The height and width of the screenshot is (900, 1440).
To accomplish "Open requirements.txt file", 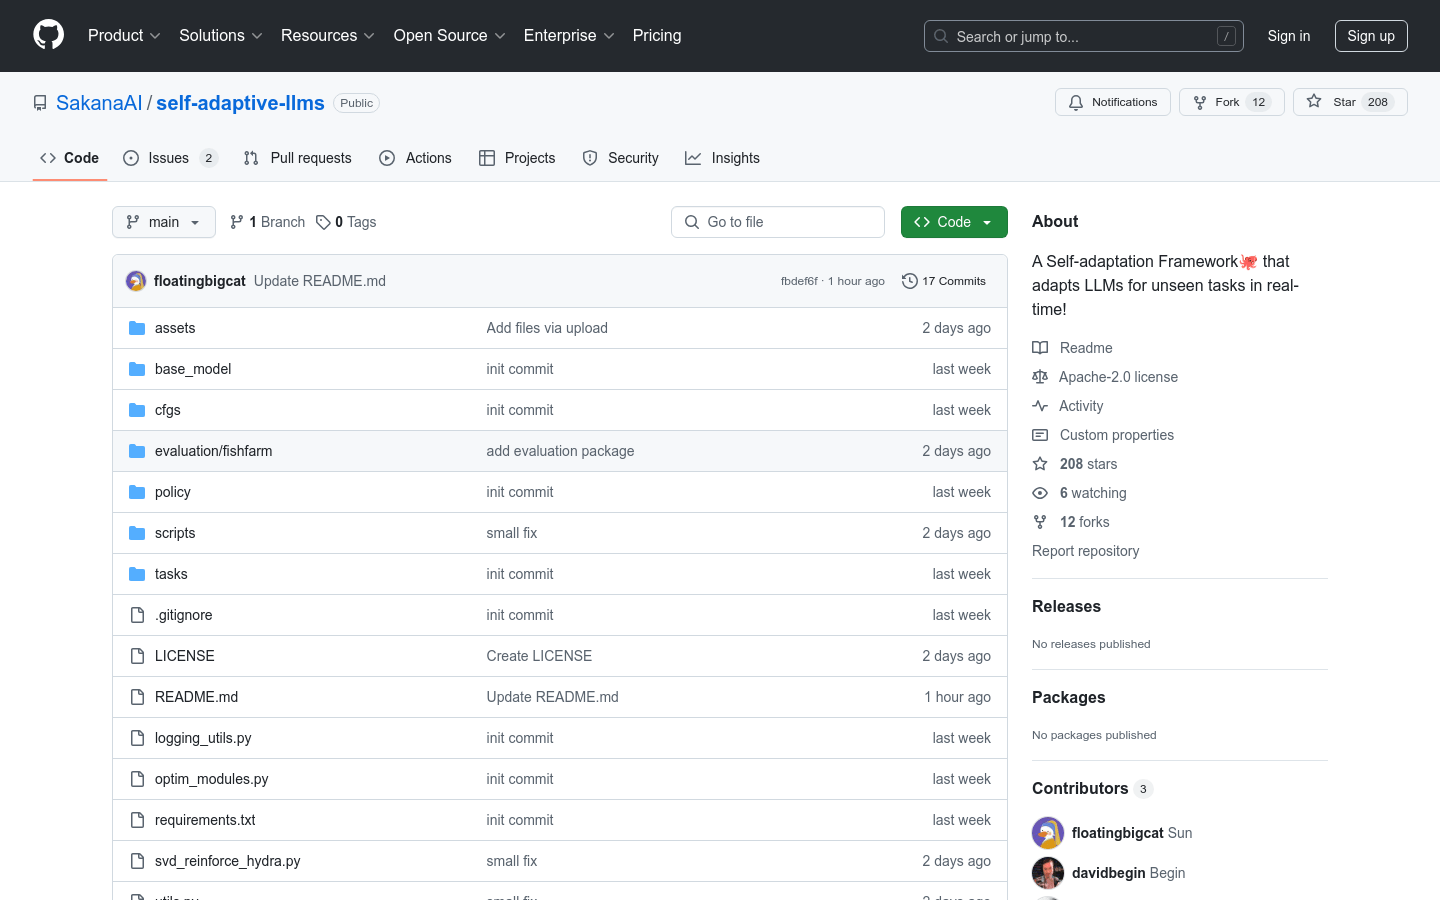I will click(205, 820).
